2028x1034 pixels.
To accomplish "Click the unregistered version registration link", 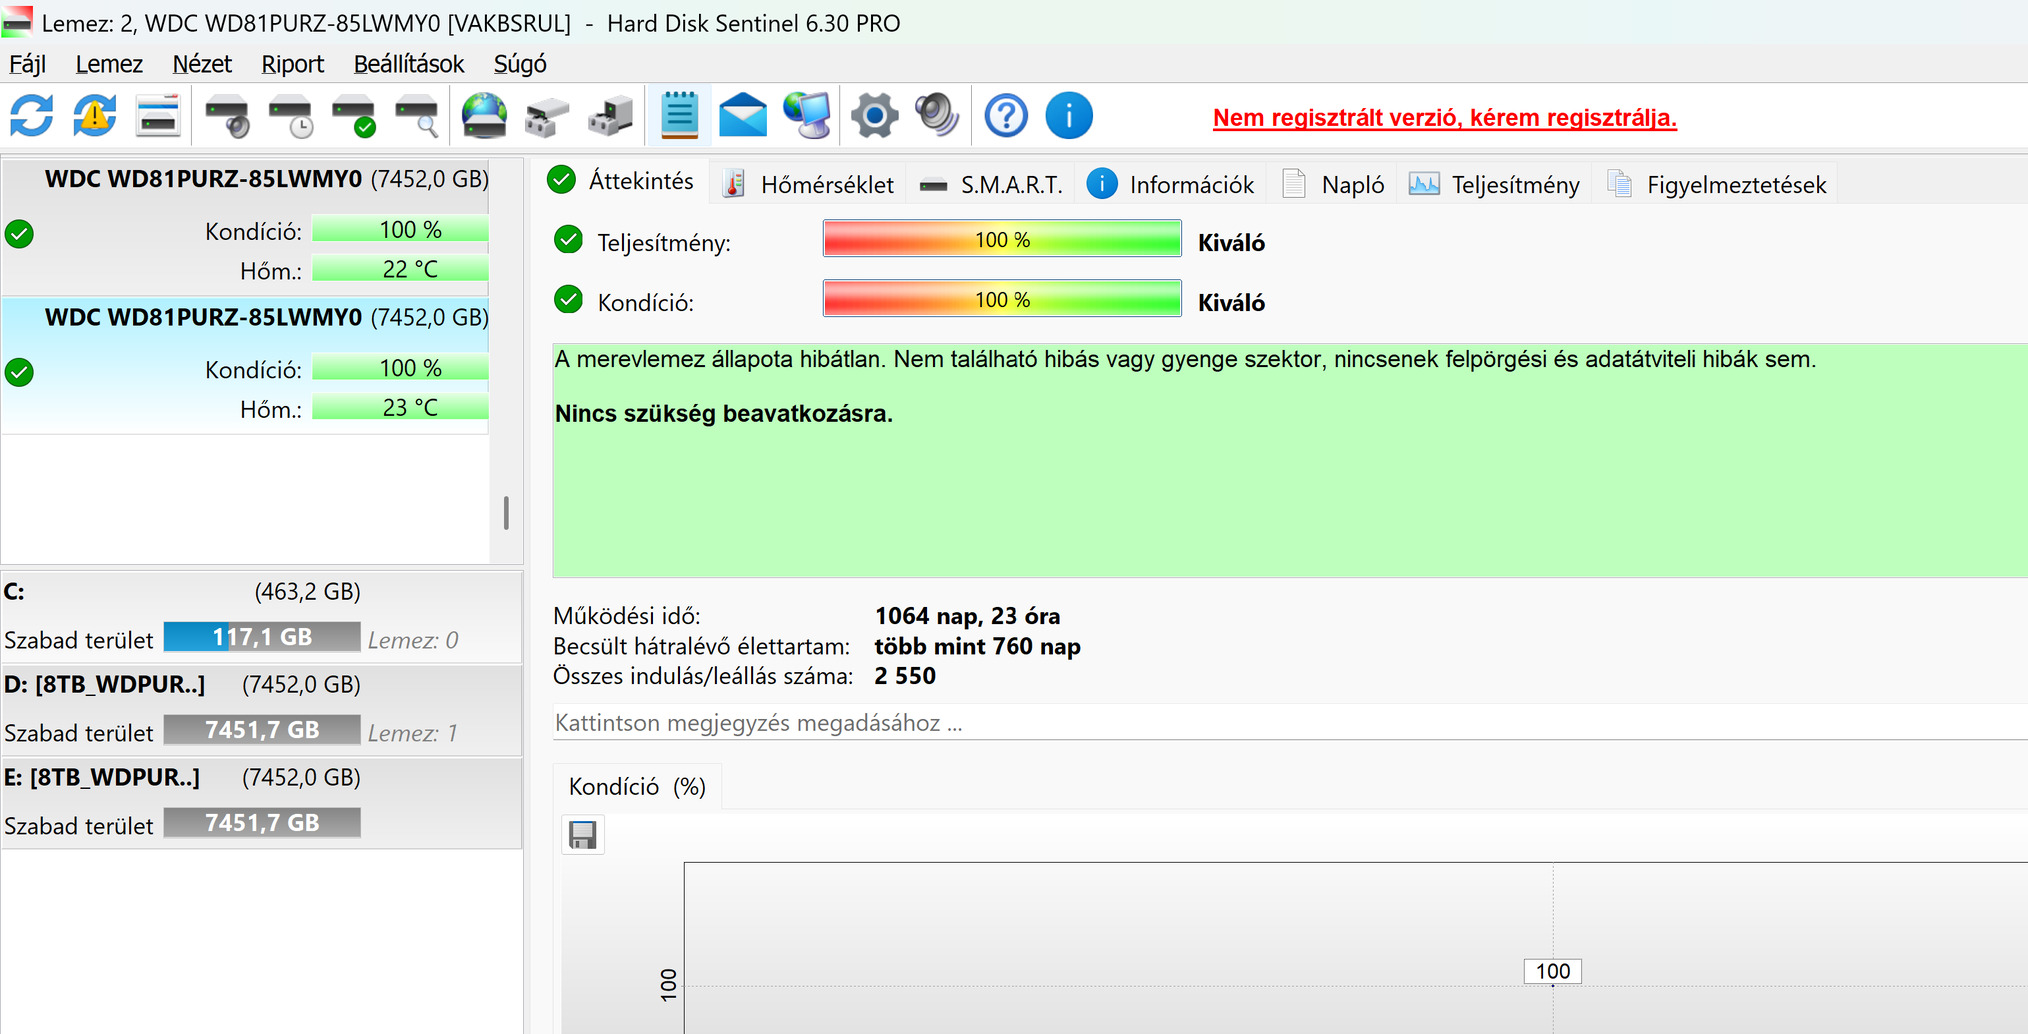I will tap(1445, 118).
